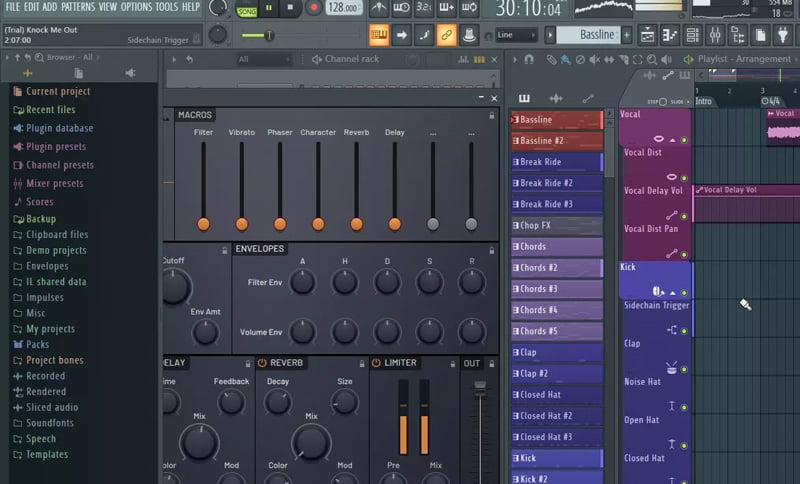Stop playback with the stop button
This screenshot has height=484, width=800.
click(290, 8)
